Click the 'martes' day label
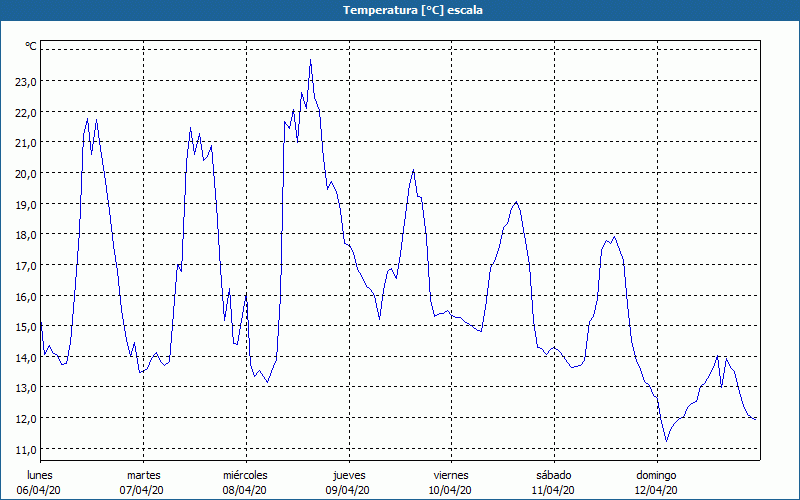Screen dimensions: 800x500 [144, 475]
